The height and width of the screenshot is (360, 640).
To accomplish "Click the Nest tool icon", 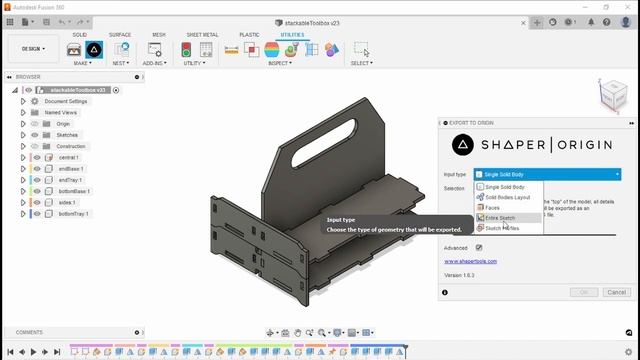I will (122, 49).
